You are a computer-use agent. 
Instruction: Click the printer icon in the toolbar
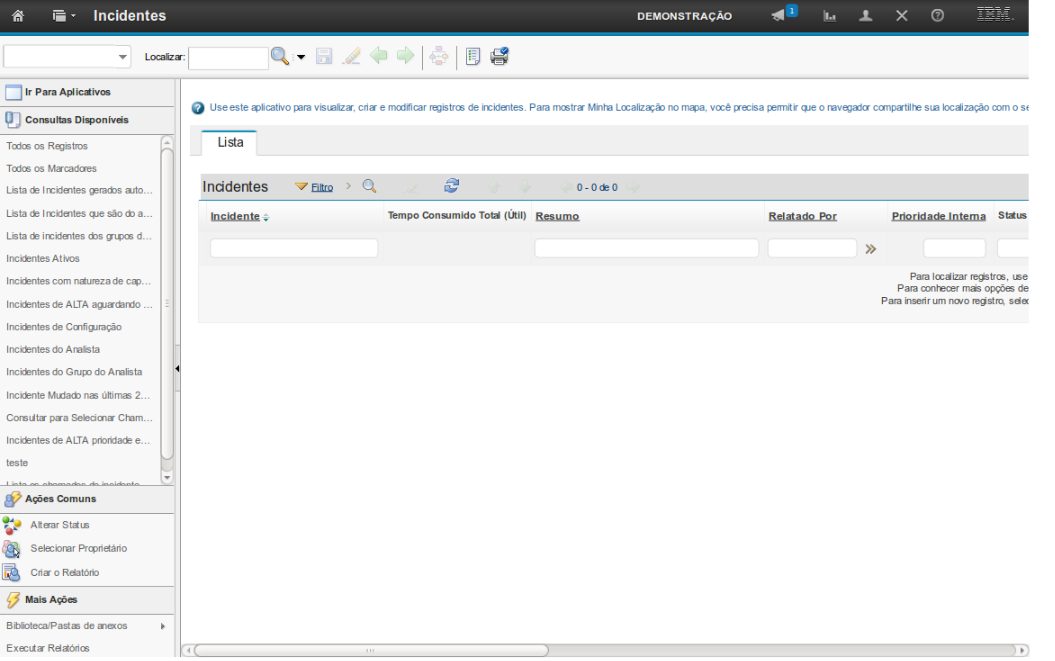(499, 57)
